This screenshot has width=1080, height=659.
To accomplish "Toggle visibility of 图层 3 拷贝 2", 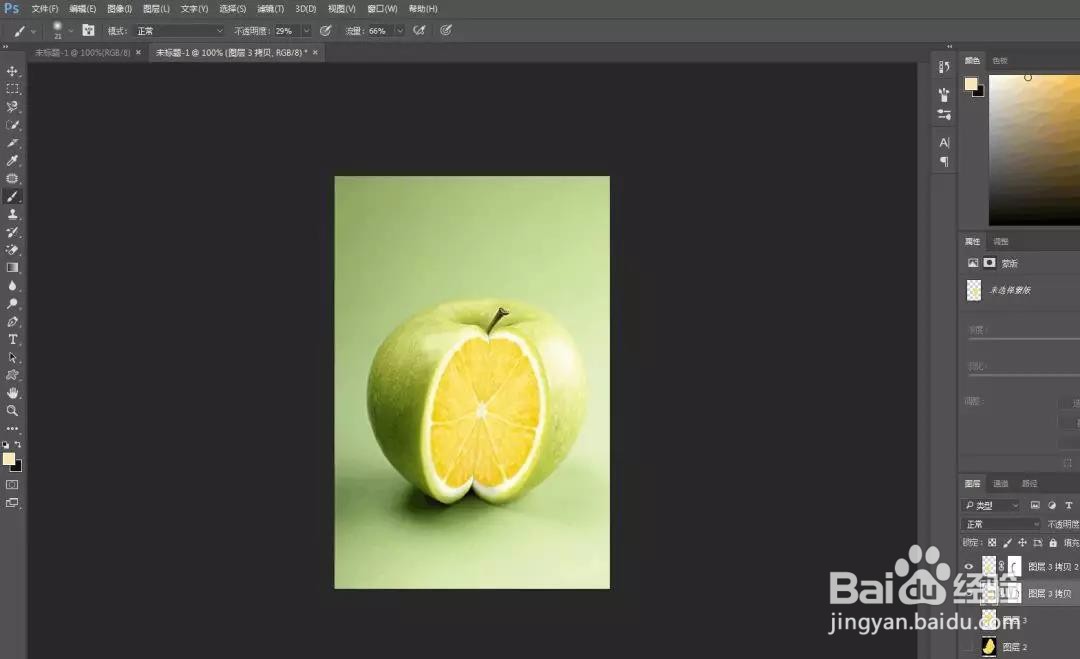I will click(x=969, y=566).
